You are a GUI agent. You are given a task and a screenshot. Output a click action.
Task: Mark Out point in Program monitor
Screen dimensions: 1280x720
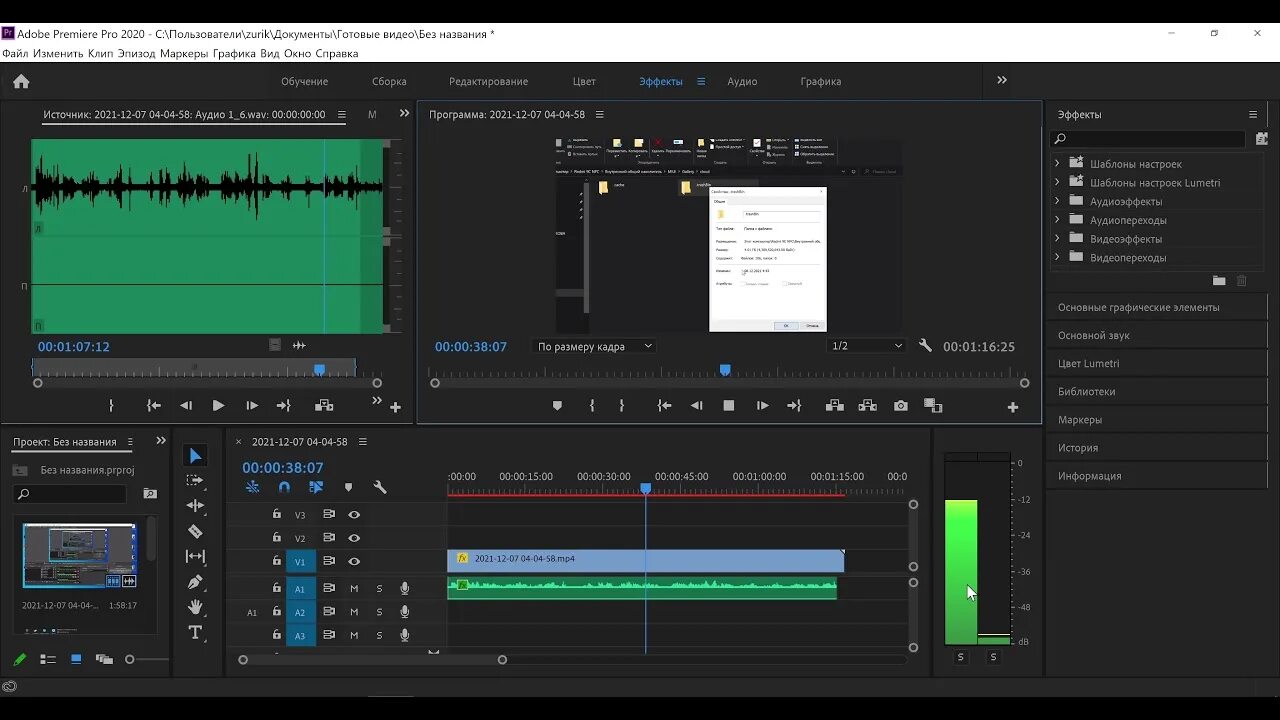click(621, 406)
